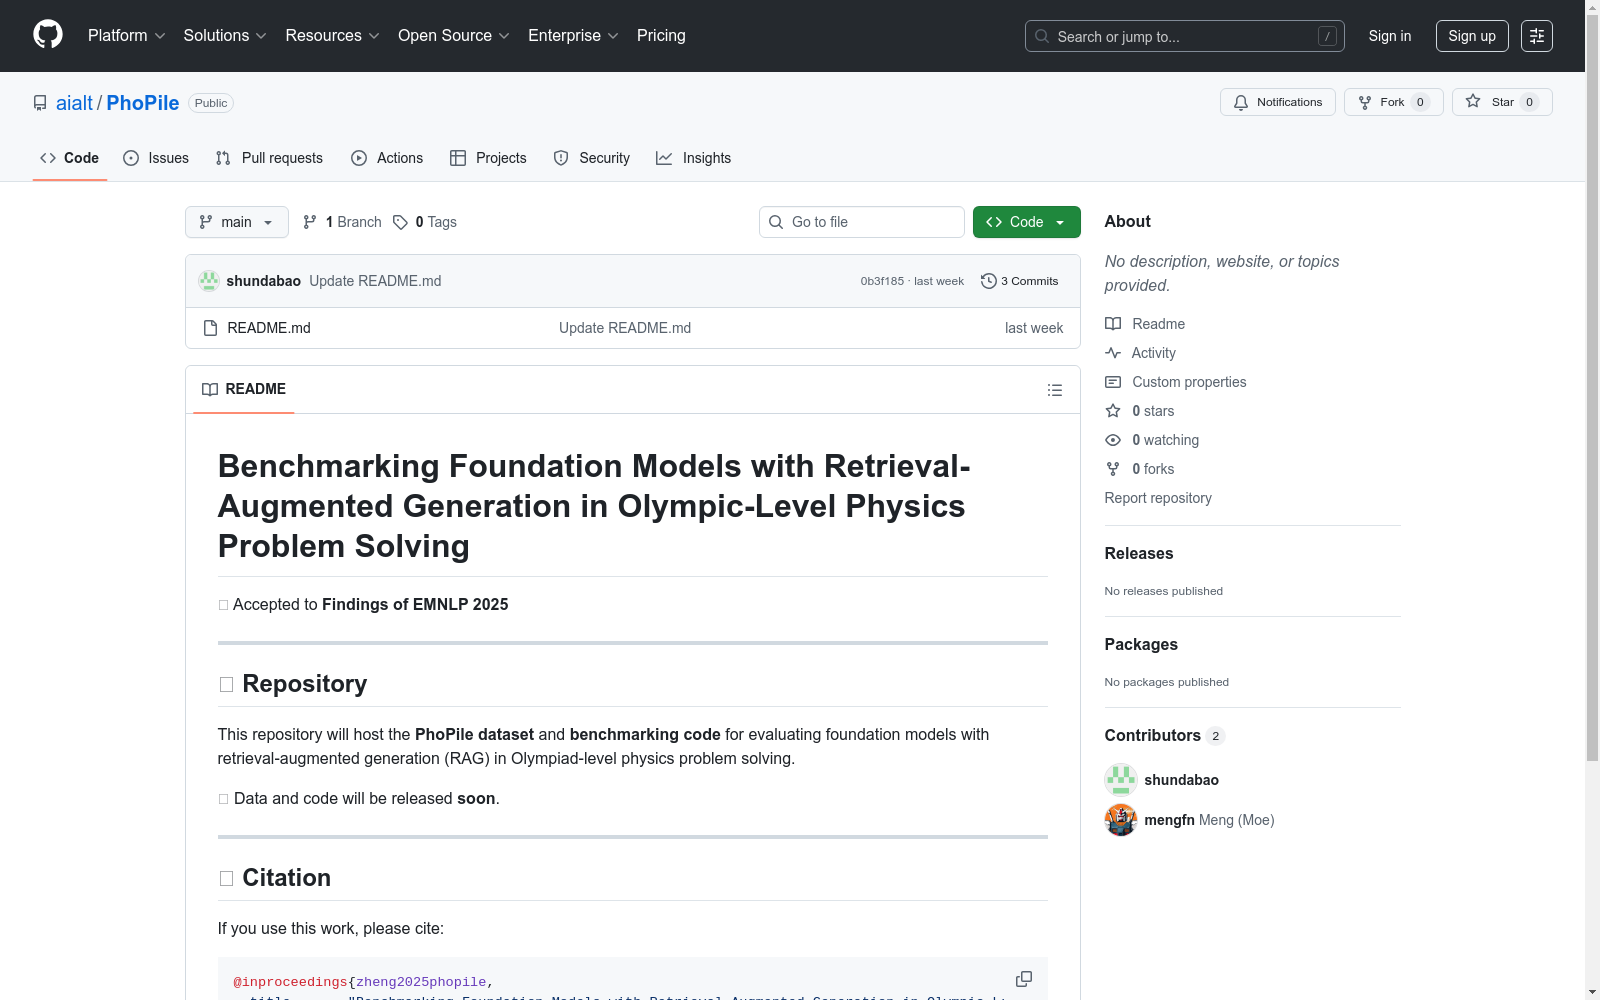
Task: View the 3 Commits history
Action: point(1020,281)
